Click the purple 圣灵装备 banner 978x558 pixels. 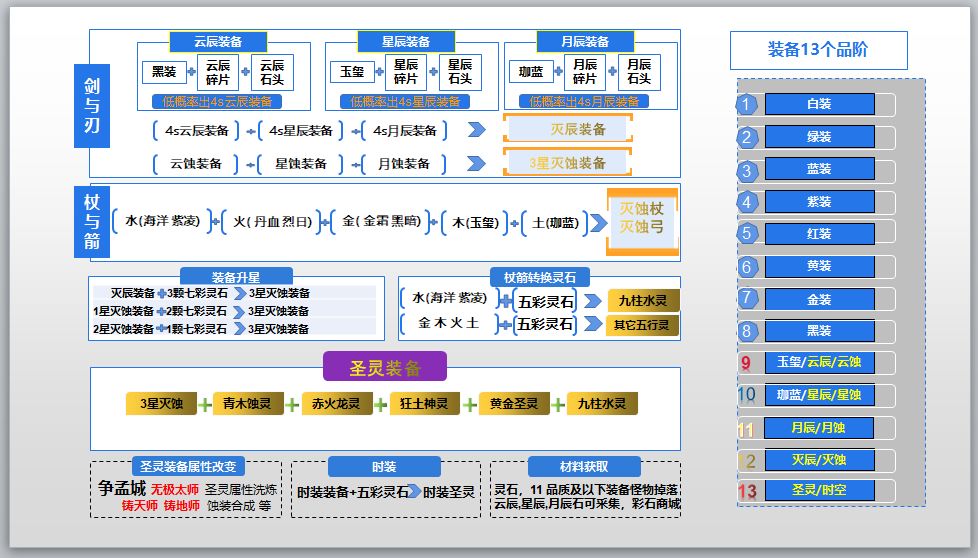click(385, 367)
